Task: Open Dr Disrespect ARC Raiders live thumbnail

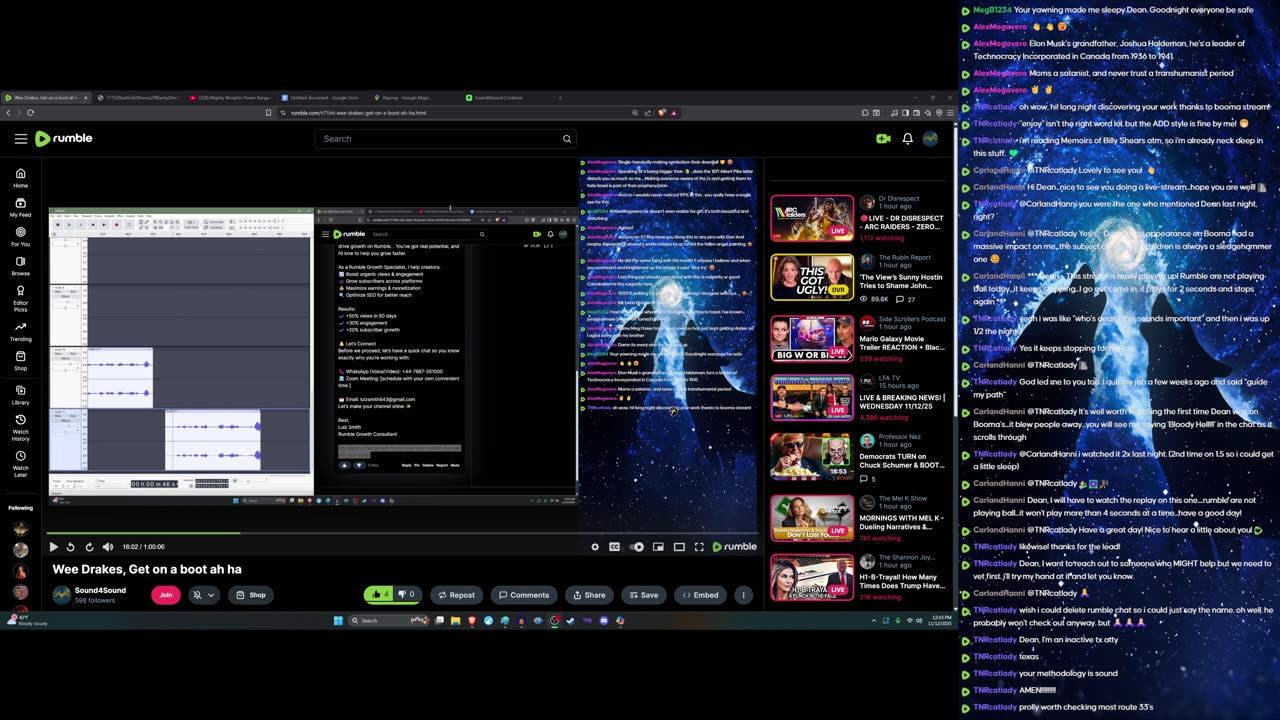Action: pyautogui.click(x=812, y=217)
